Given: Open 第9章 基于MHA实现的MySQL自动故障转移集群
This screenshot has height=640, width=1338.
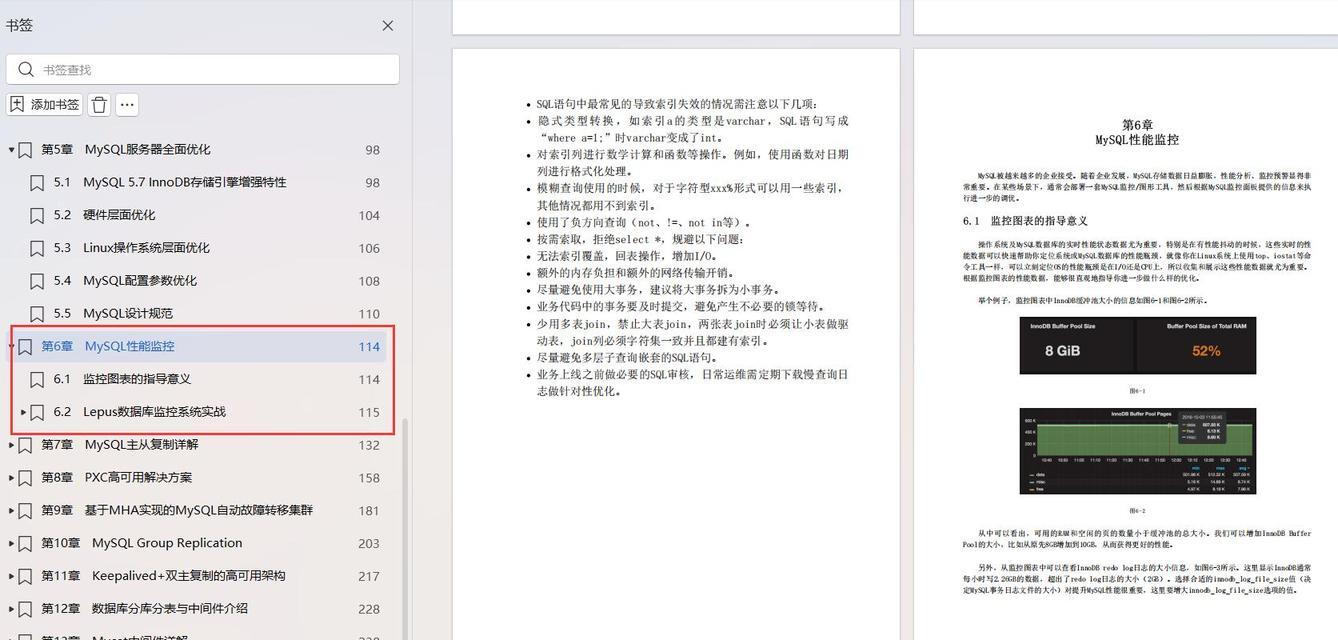Looking at the screenshot, I should [x=177, y=511].
